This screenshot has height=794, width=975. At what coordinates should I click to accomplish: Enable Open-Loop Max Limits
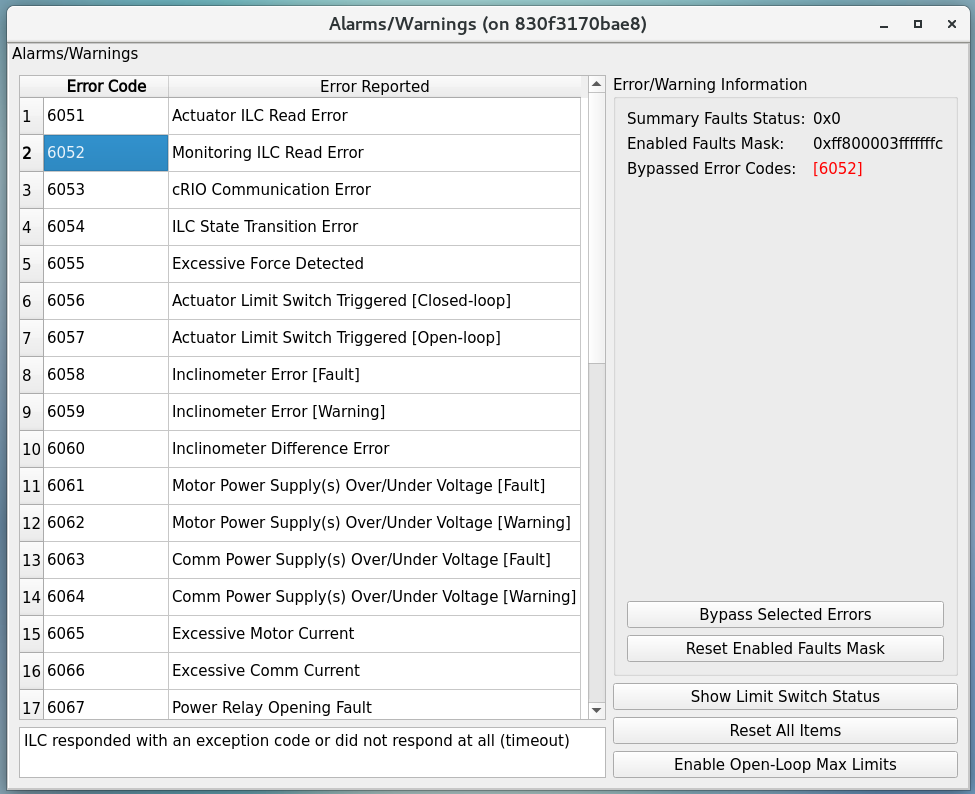coord(785,764)
